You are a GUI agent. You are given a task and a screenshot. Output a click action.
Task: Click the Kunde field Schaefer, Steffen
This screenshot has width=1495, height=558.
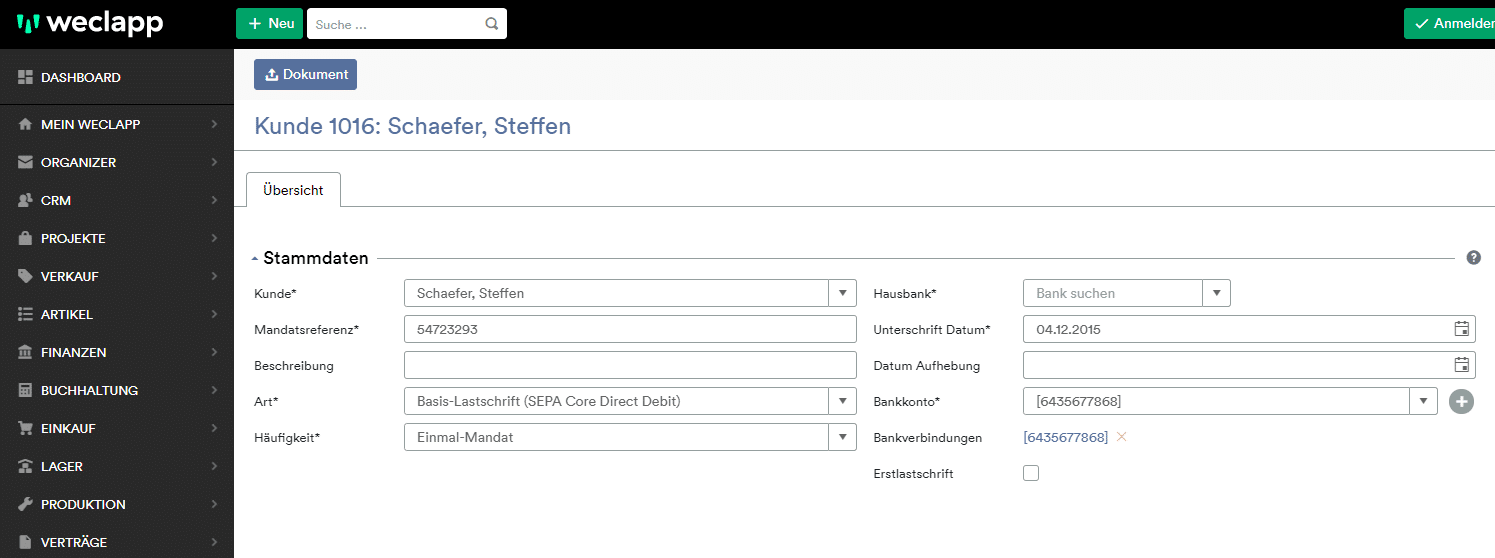617,293
